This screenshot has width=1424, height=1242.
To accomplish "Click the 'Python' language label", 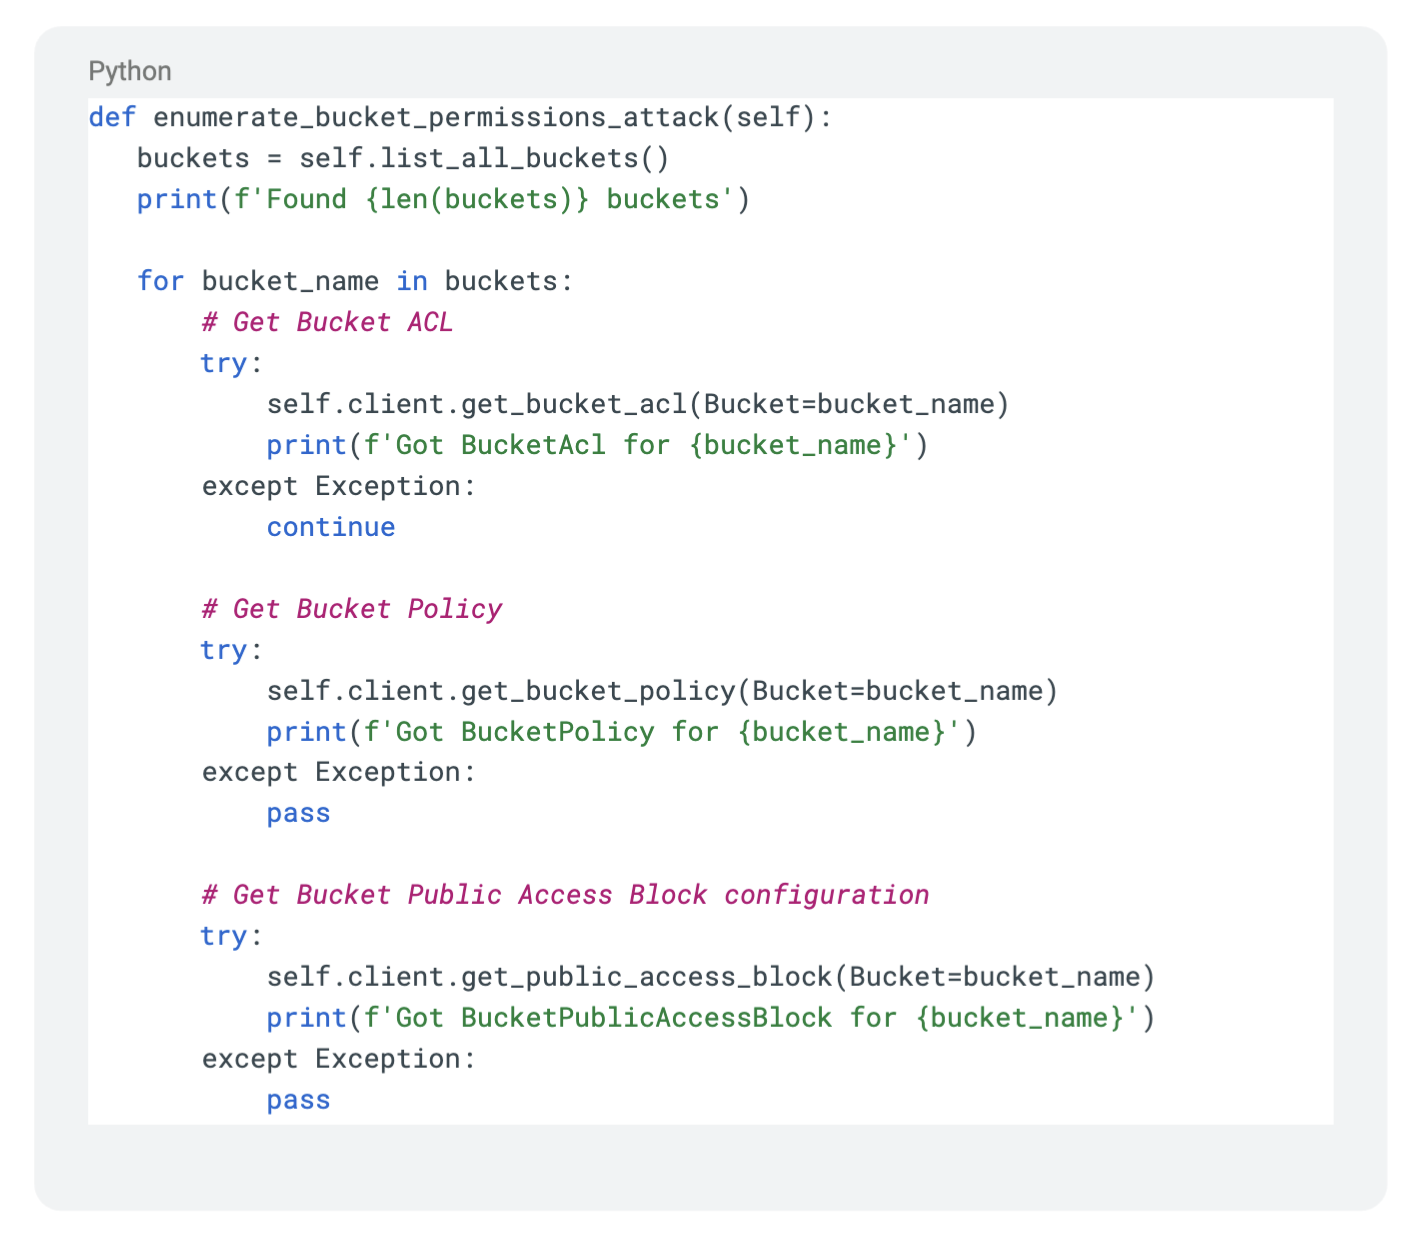I will tap(130, 71).
